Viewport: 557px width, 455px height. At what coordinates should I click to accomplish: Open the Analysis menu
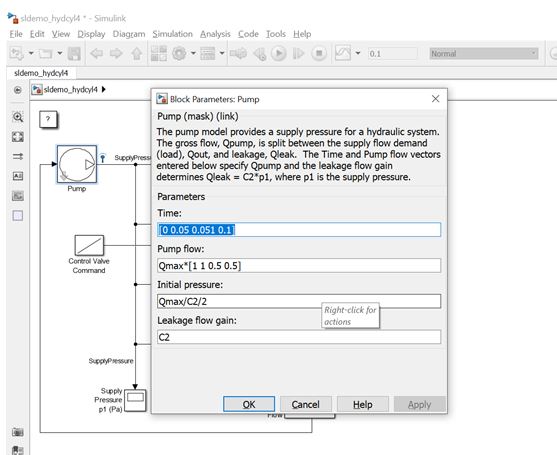tap(215, 34)
